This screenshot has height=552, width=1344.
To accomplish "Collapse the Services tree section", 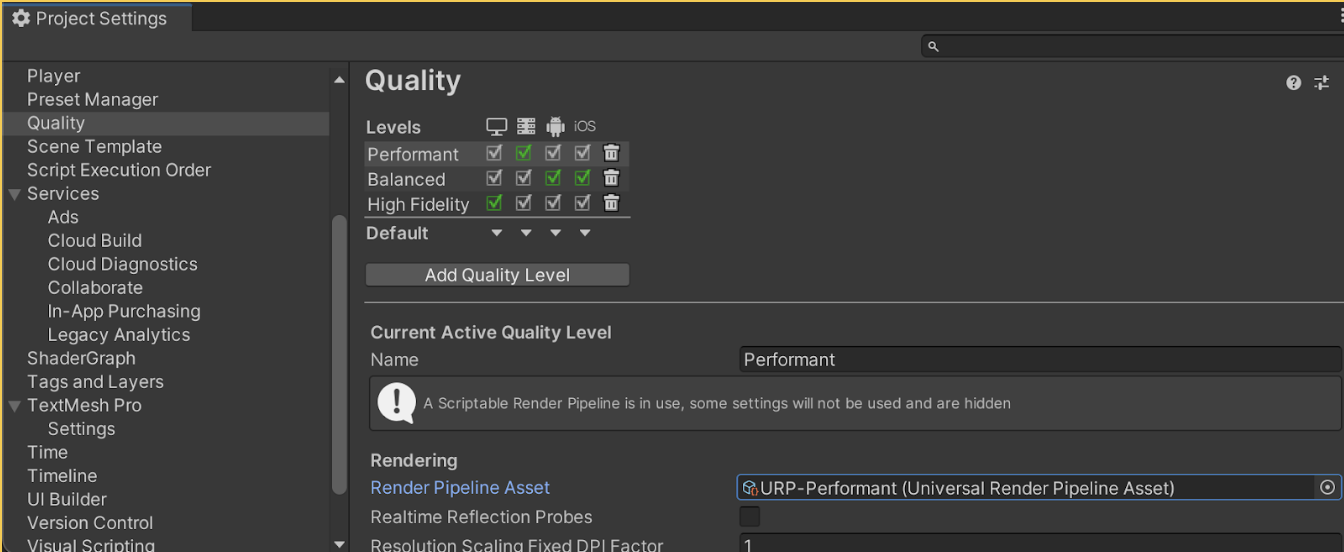I will click(x=15, y=194).
